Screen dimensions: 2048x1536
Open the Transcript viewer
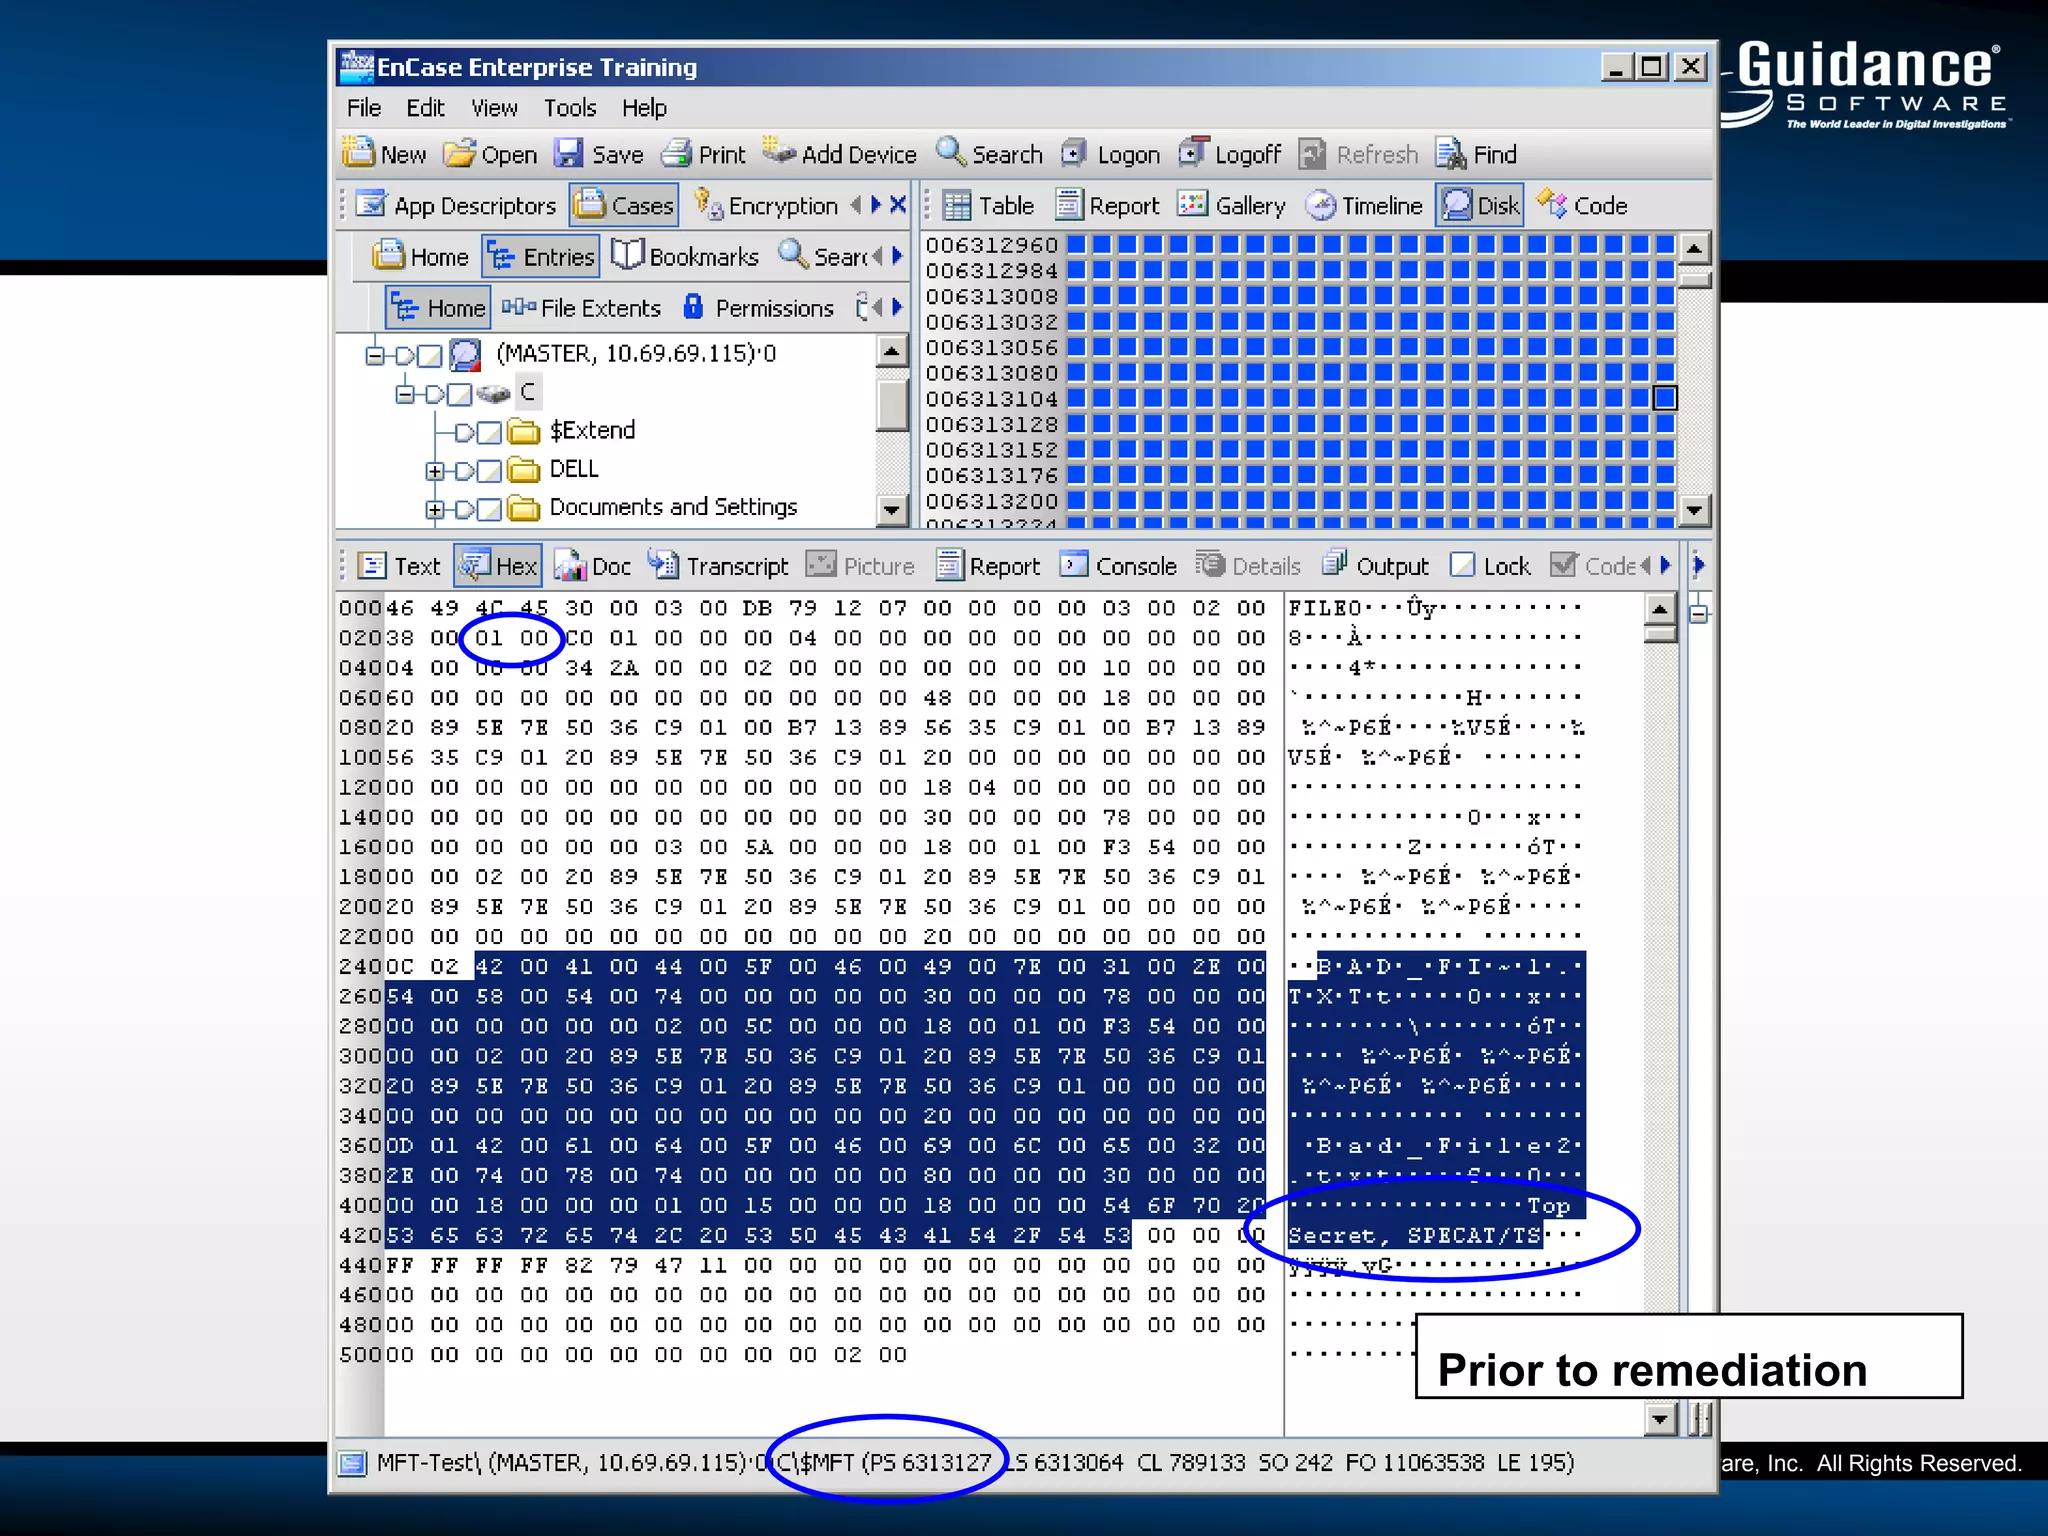[x=718, y=566]
